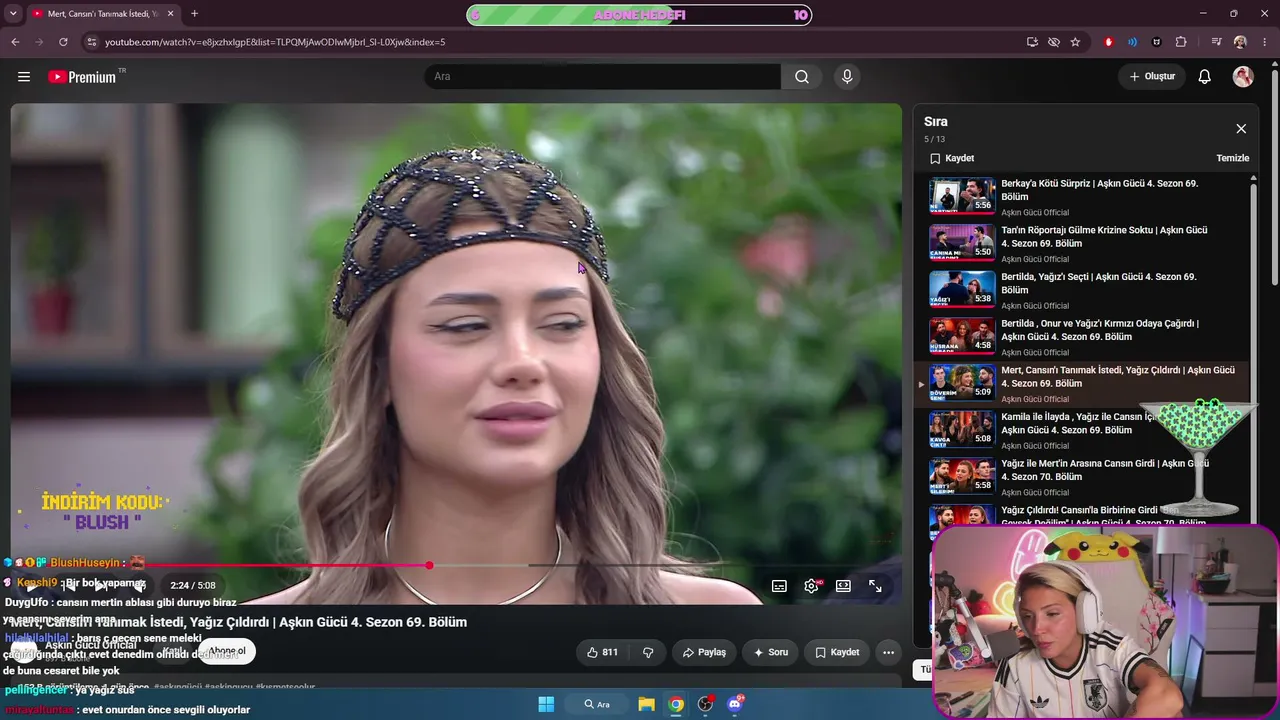1280x720 pixels.
Task: Open File Explorer from the taskbar
Action: pyautogui.click(x=646, y=704)
